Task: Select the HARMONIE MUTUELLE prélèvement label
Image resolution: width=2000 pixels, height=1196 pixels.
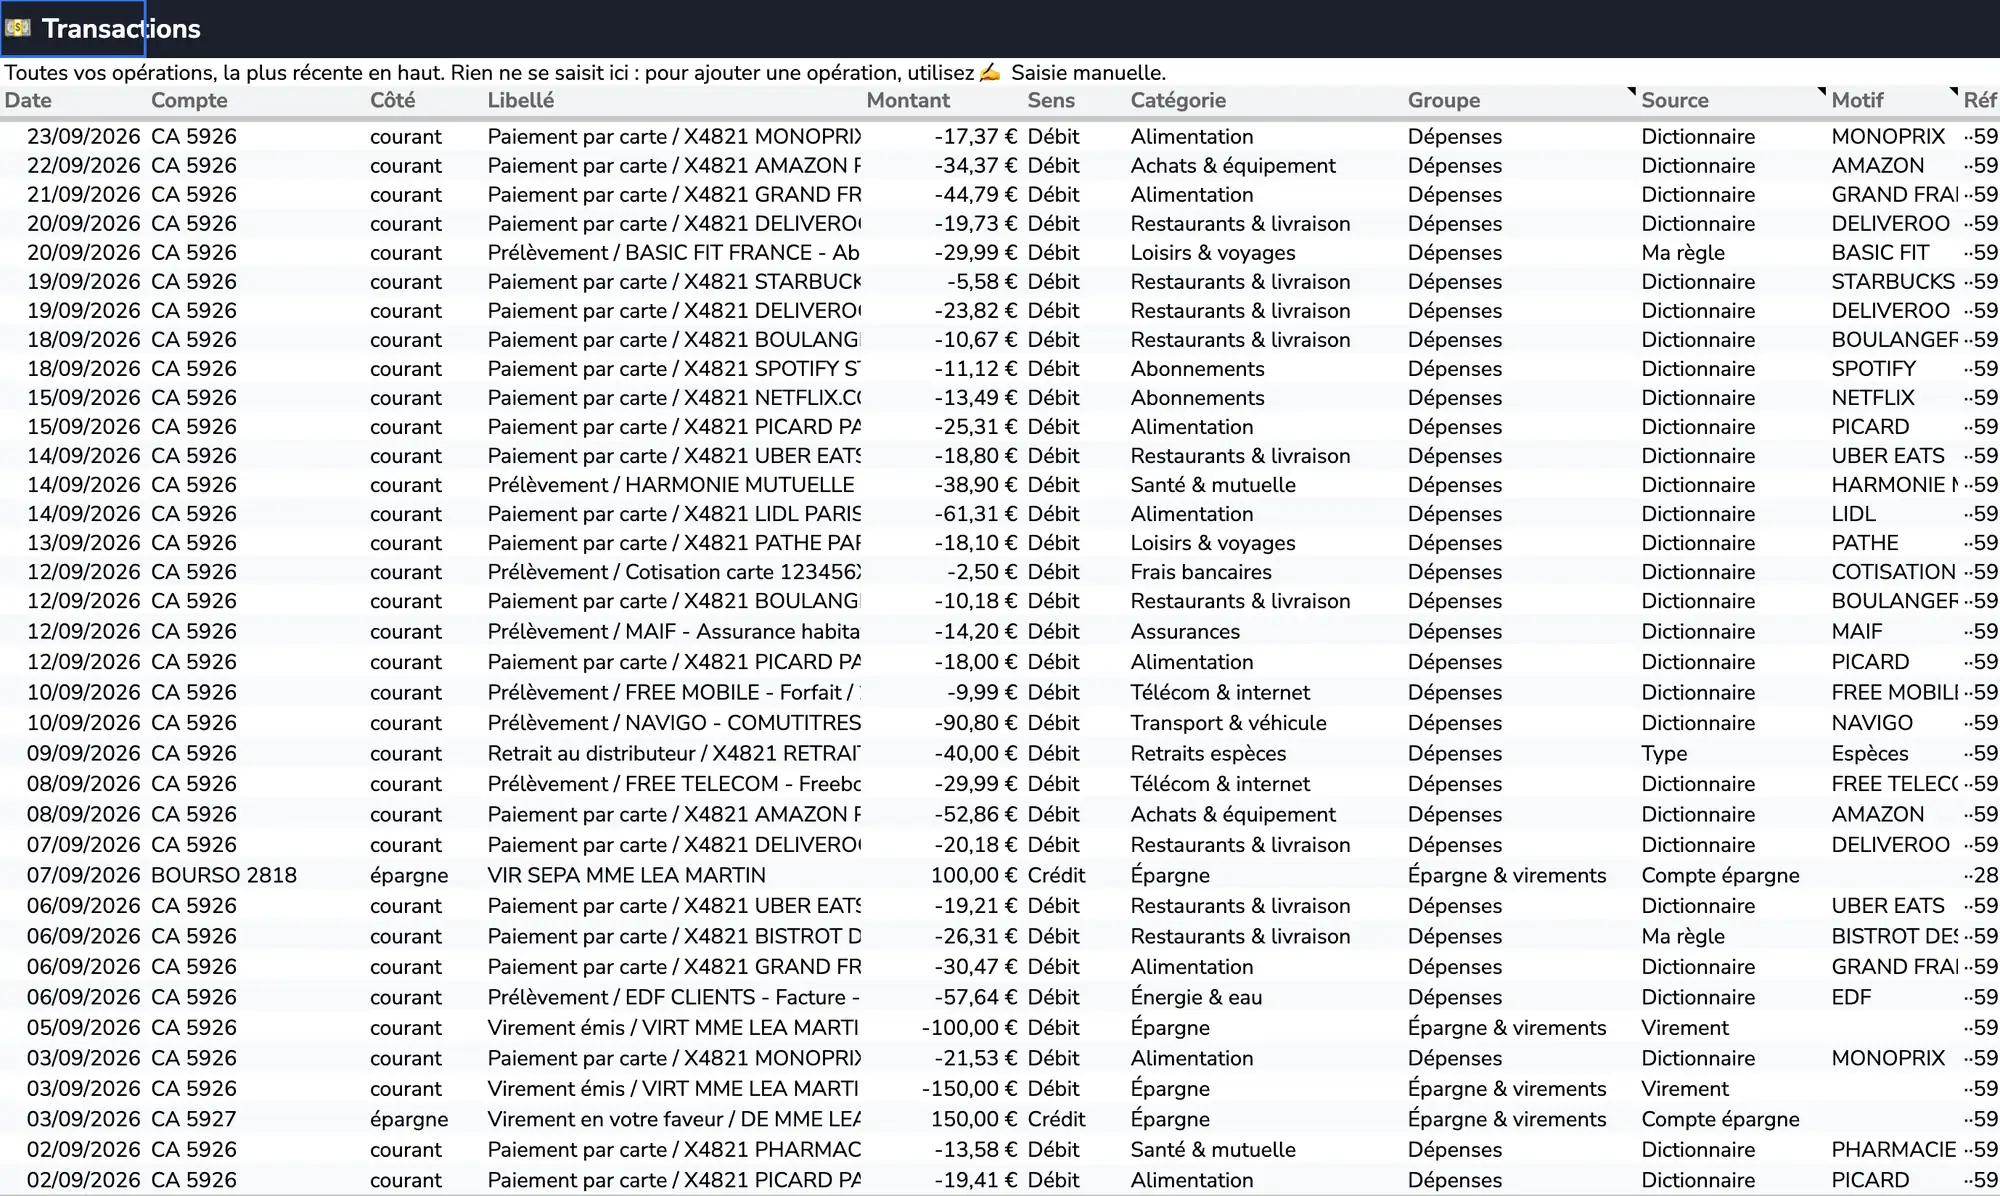Action: tap(671, 485)
